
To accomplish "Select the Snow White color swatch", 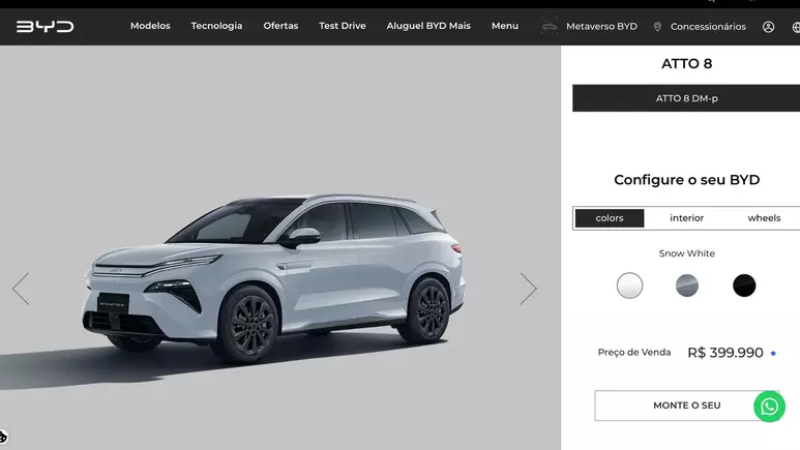I will (630, 285).
